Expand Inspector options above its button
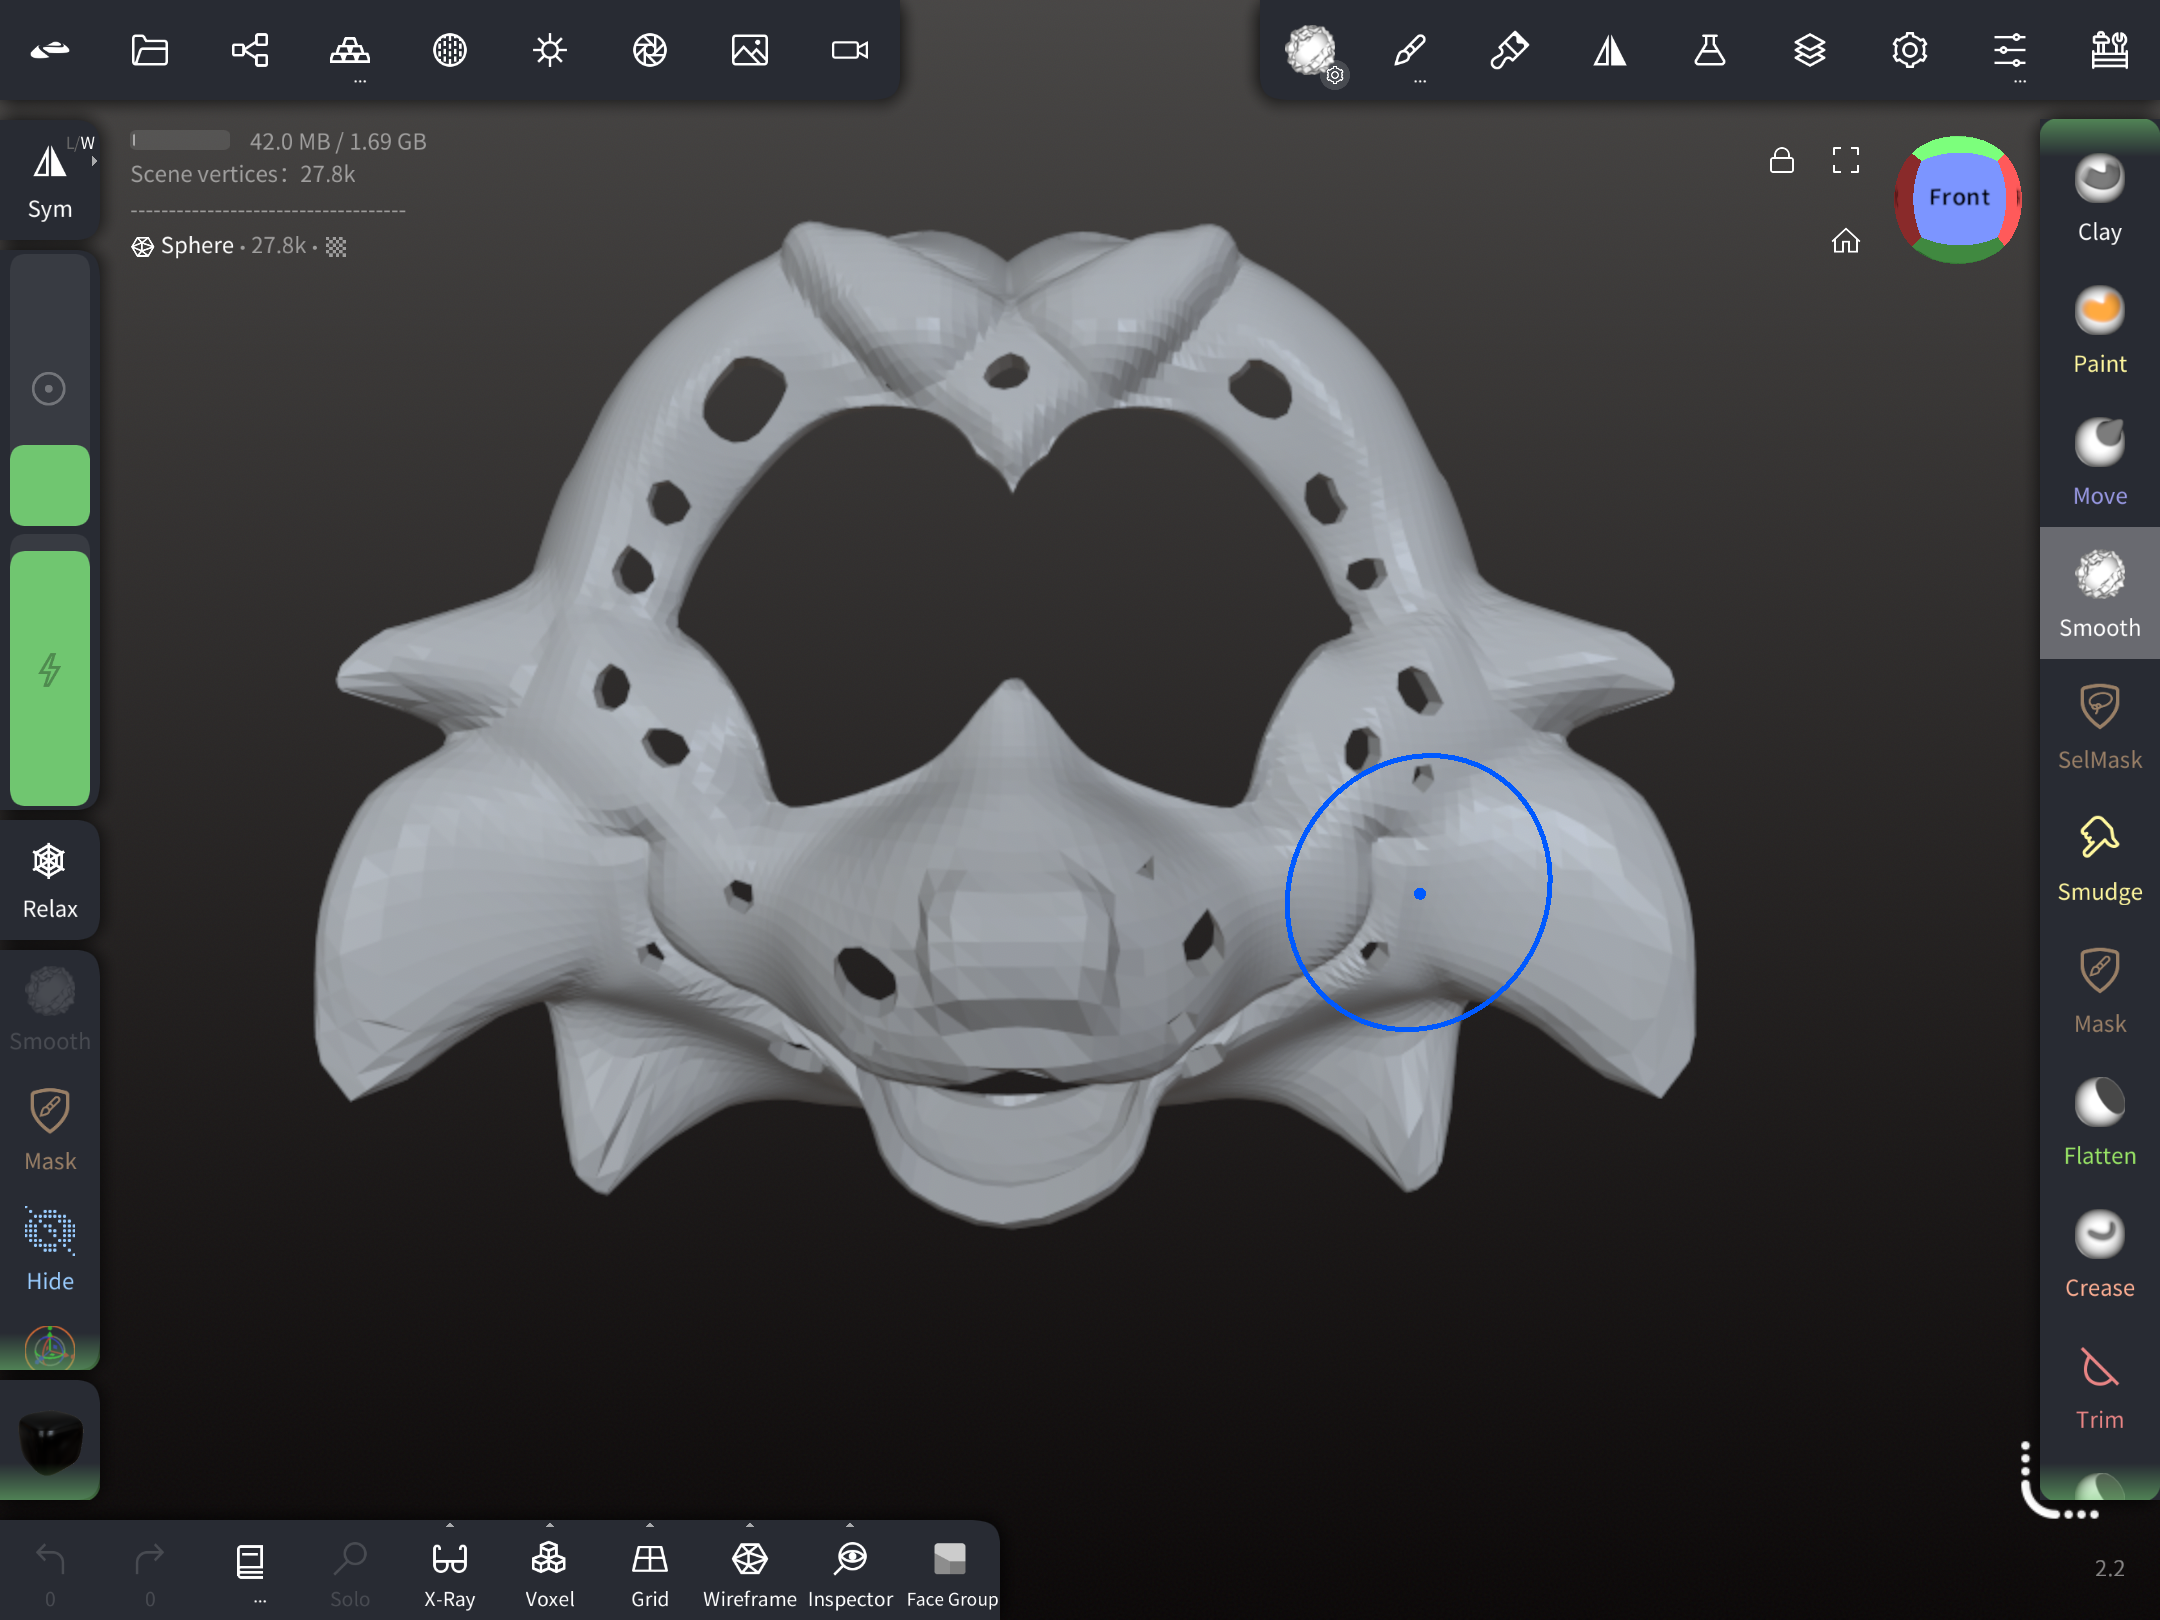 (850, 1526)
